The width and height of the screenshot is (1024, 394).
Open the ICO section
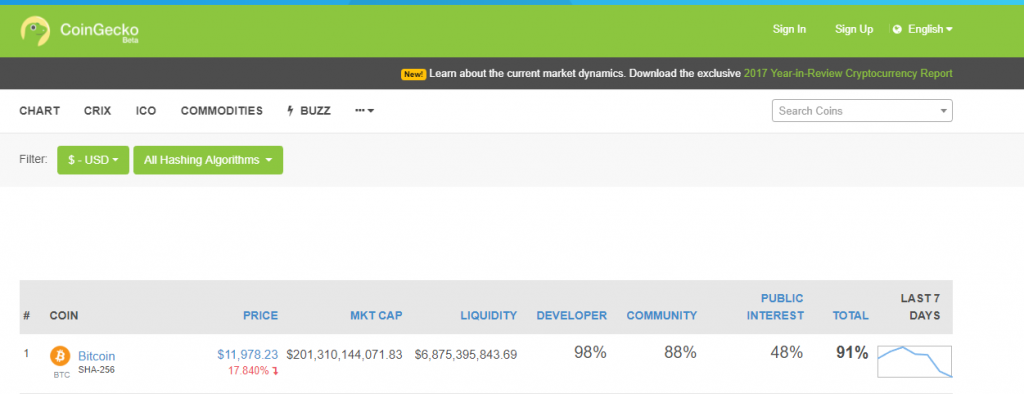click(146, 110)
